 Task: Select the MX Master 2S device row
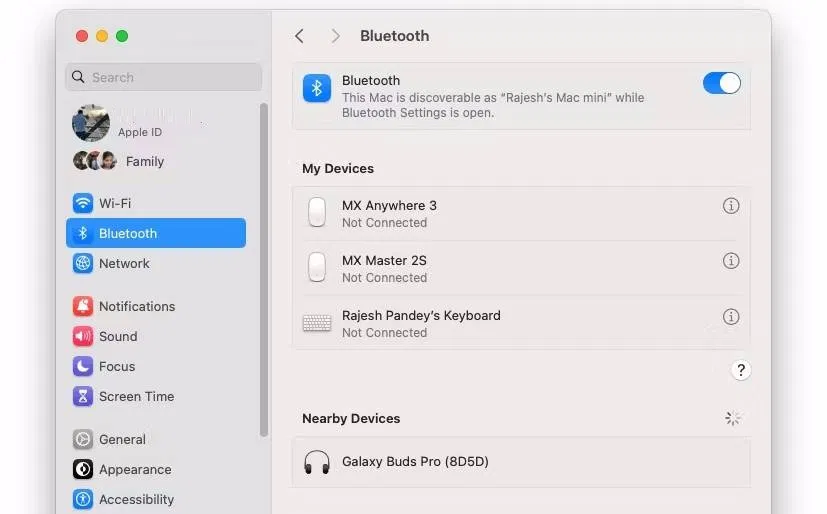pos(521,268)
